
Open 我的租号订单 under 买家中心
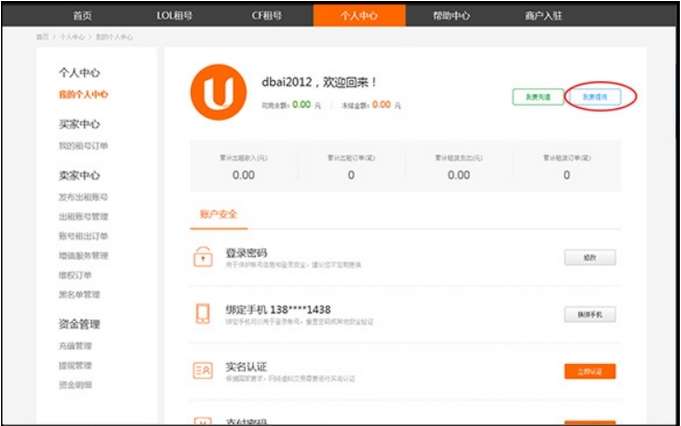tap(83, 145)
